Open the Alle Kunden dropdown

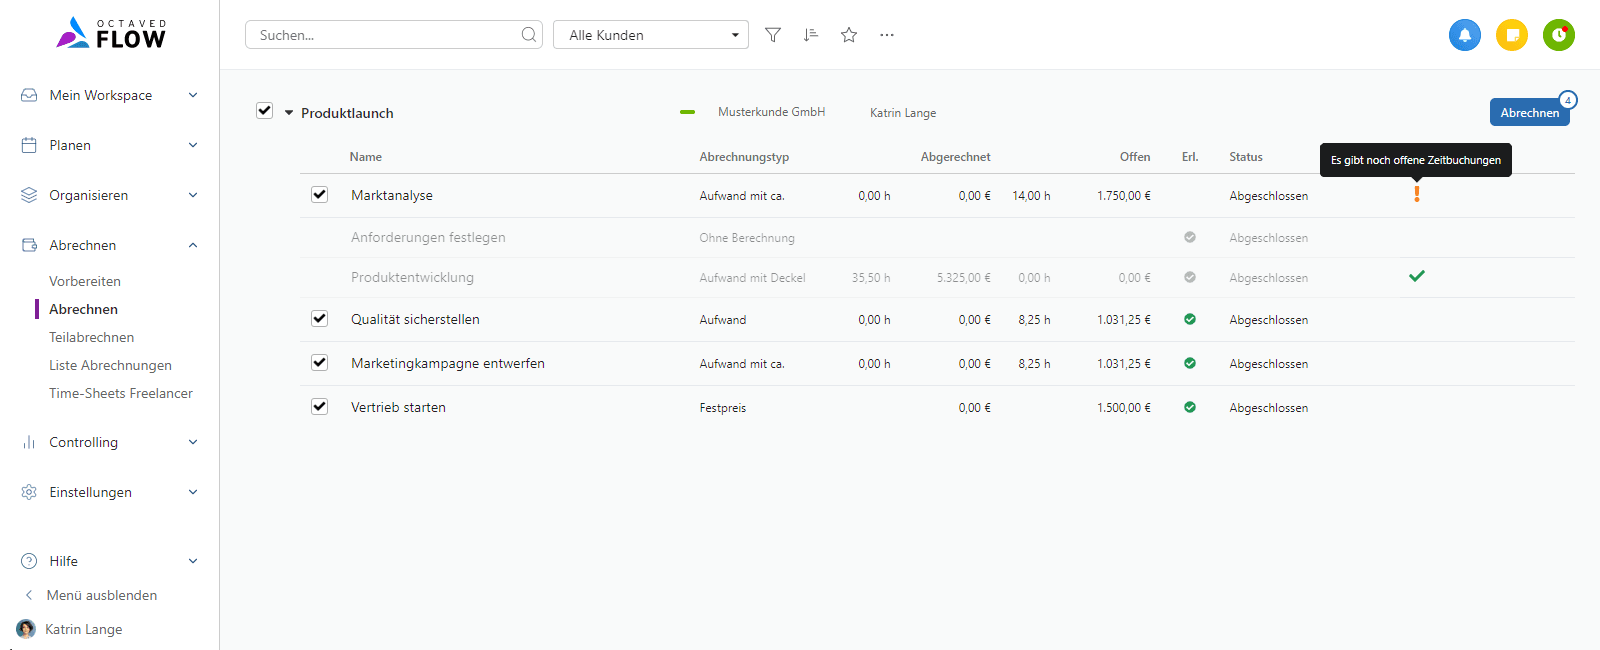pos(651,35)
